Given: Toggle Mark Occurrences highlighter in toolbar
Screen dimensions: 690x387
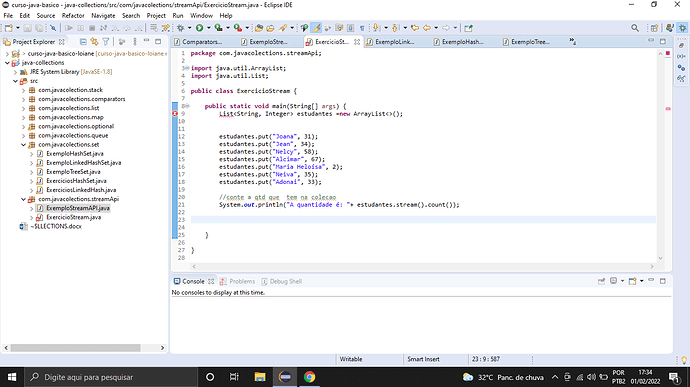Looking at the screenshot, I should [316, 28].
